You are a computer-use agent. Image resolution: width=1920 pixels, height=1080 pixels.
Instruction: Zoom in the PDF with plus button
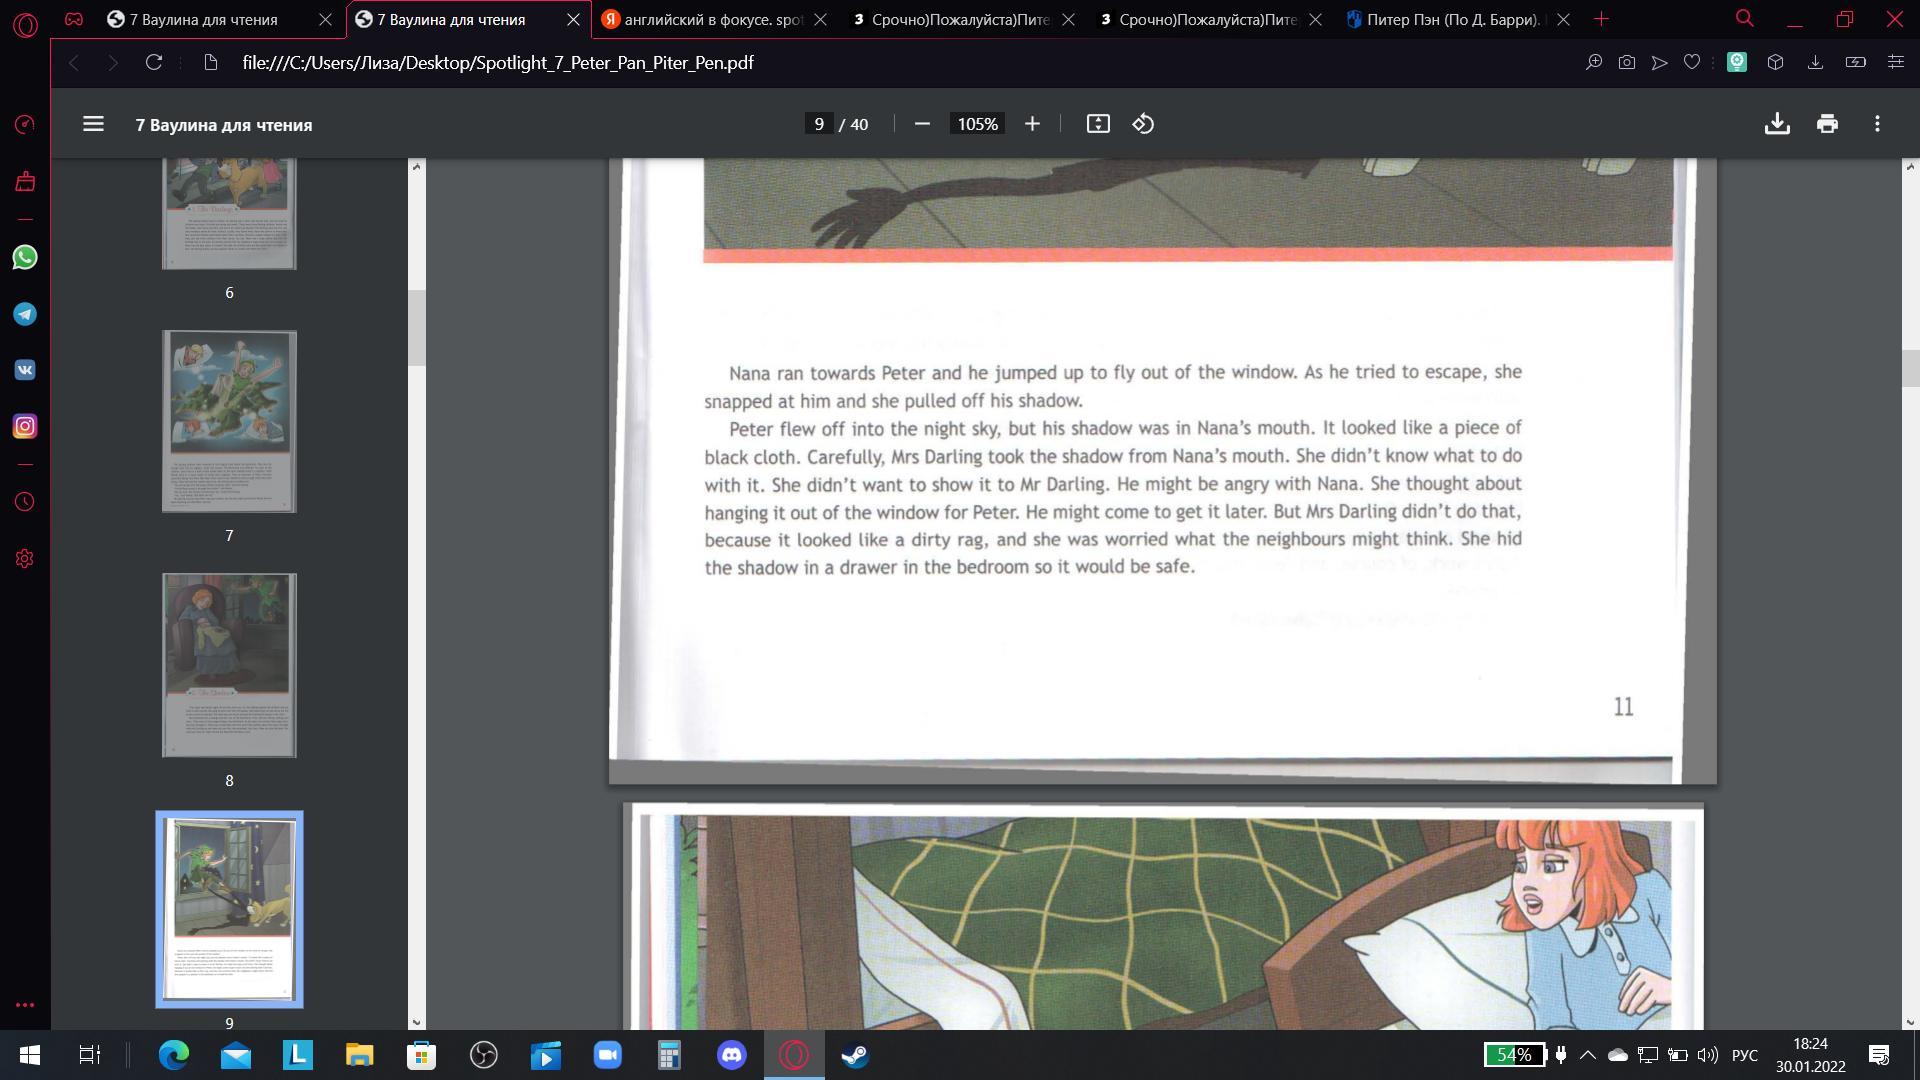(x=1032, y=124)
